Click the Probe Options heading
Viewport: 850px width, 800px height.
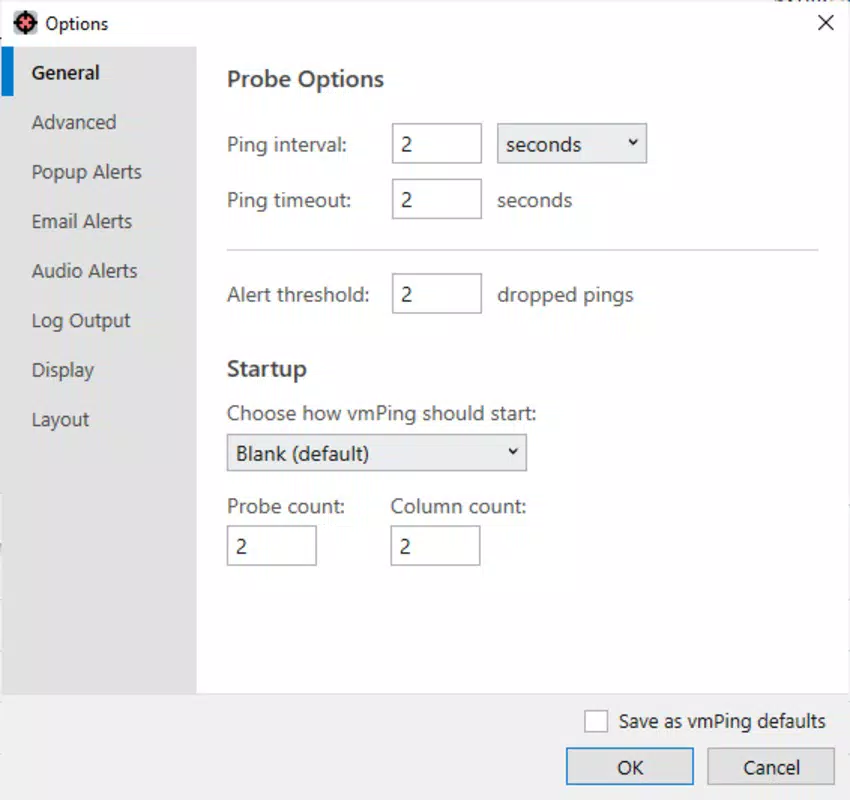pyautogui.click(x=305, y=79)
